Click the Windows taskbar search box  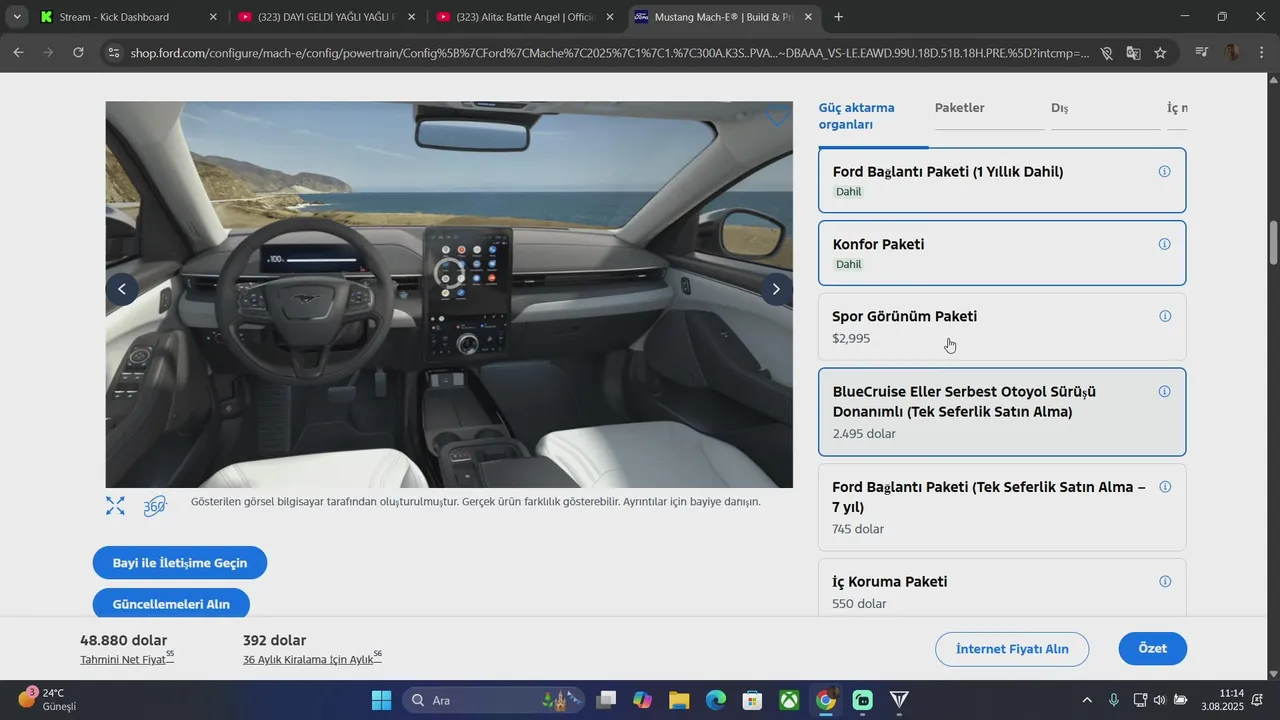point(495,700)
